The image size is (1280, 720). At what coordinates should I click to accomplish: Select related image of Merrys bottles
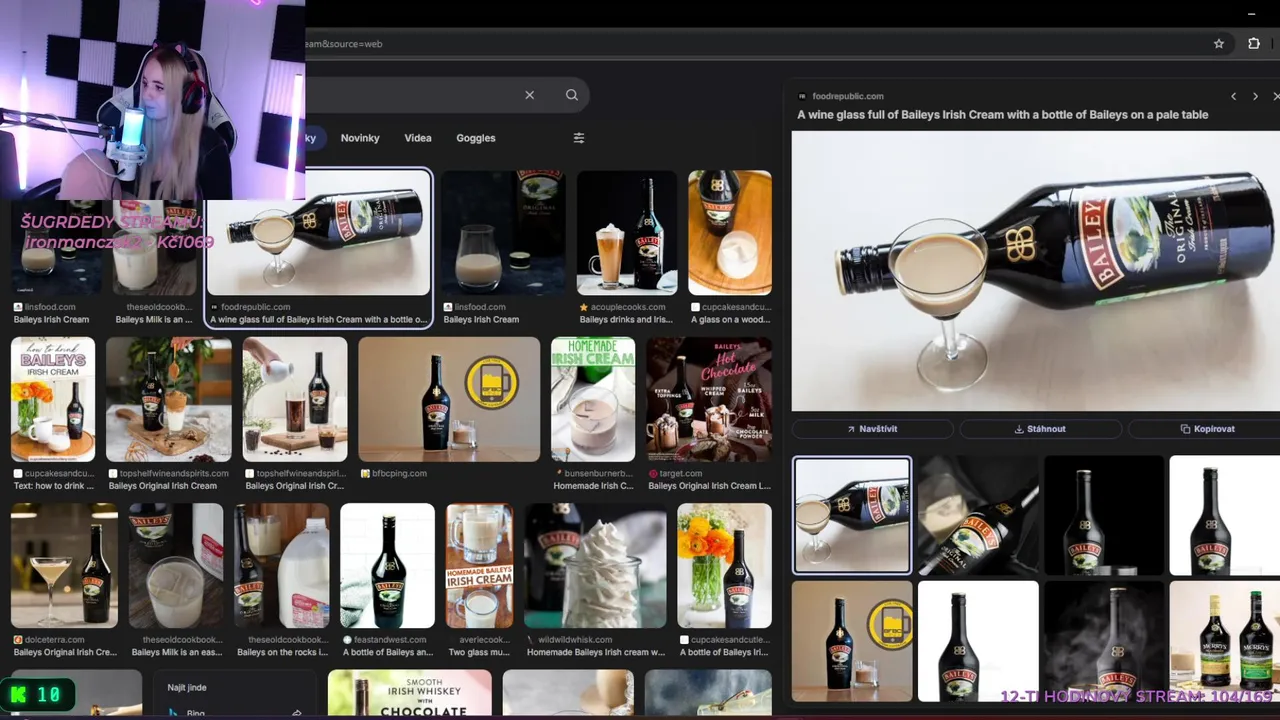1225,641
